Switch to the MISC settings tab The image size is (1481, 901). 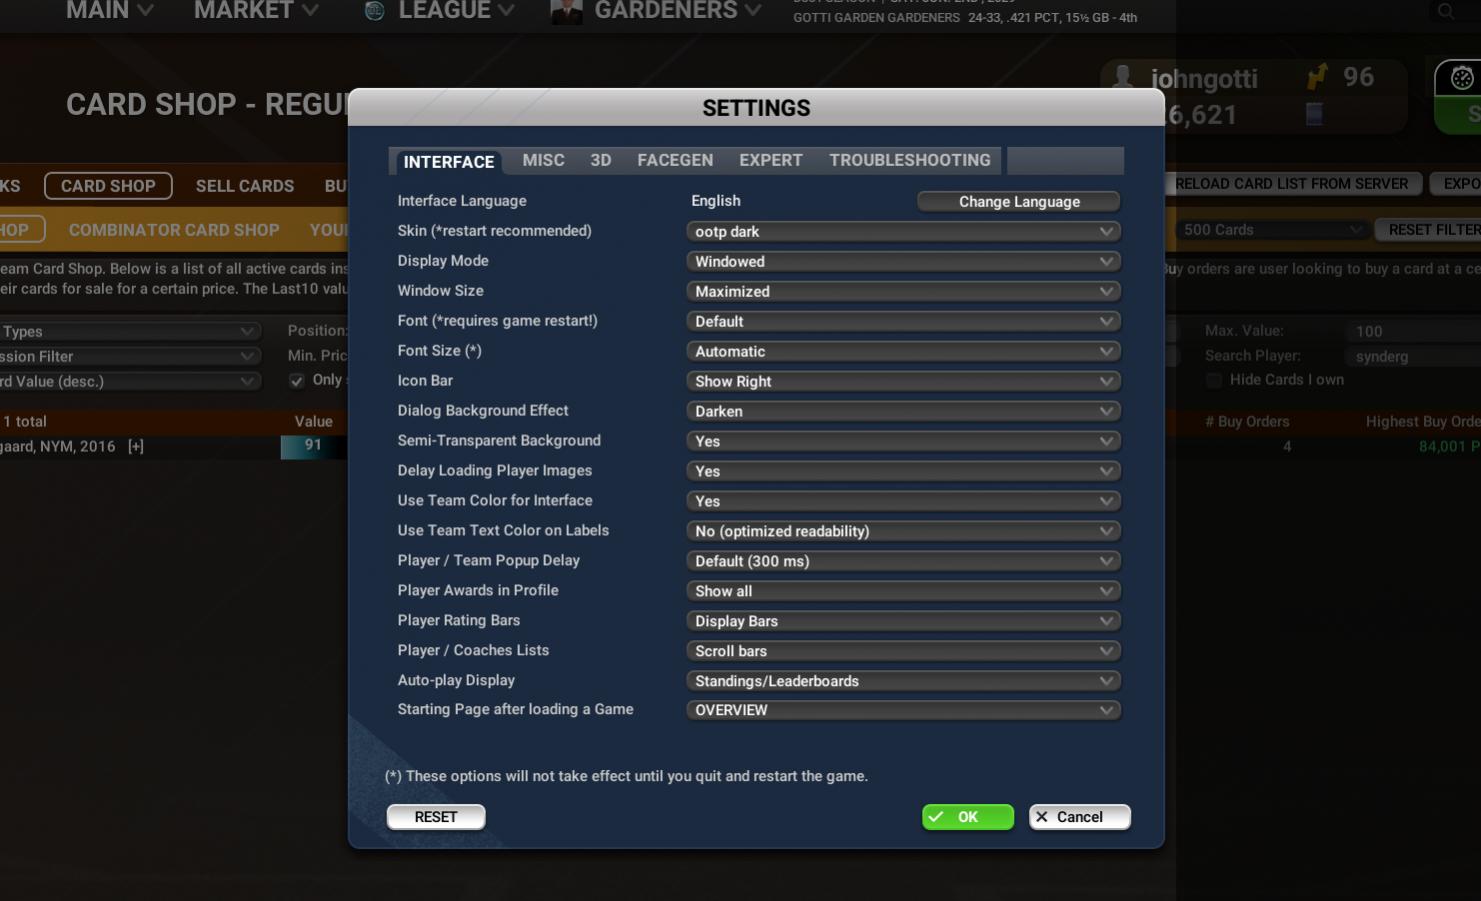pyautogui.click(x=543, y=160)
